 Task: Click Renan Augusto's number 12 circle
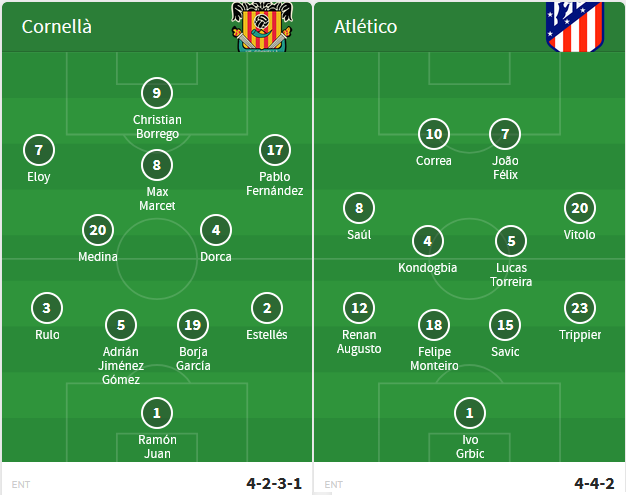click(x=359, y=308)
